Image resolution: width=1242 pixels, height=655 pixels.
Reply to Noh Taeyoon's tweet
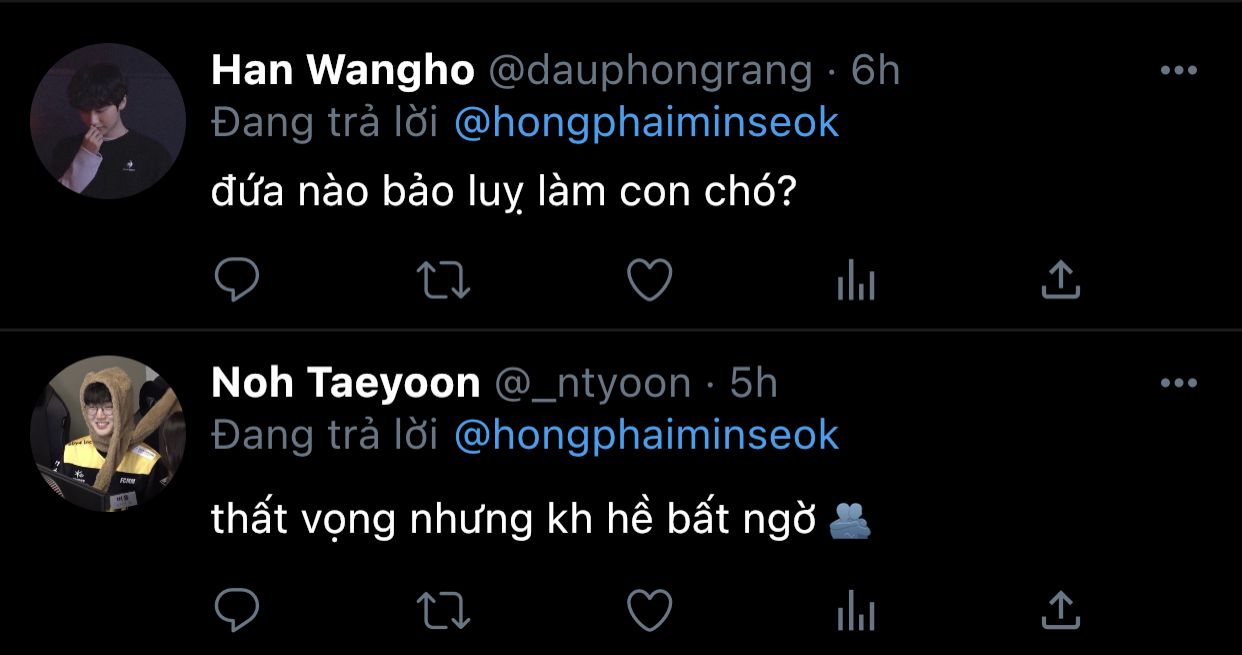(x=237, y=609)
